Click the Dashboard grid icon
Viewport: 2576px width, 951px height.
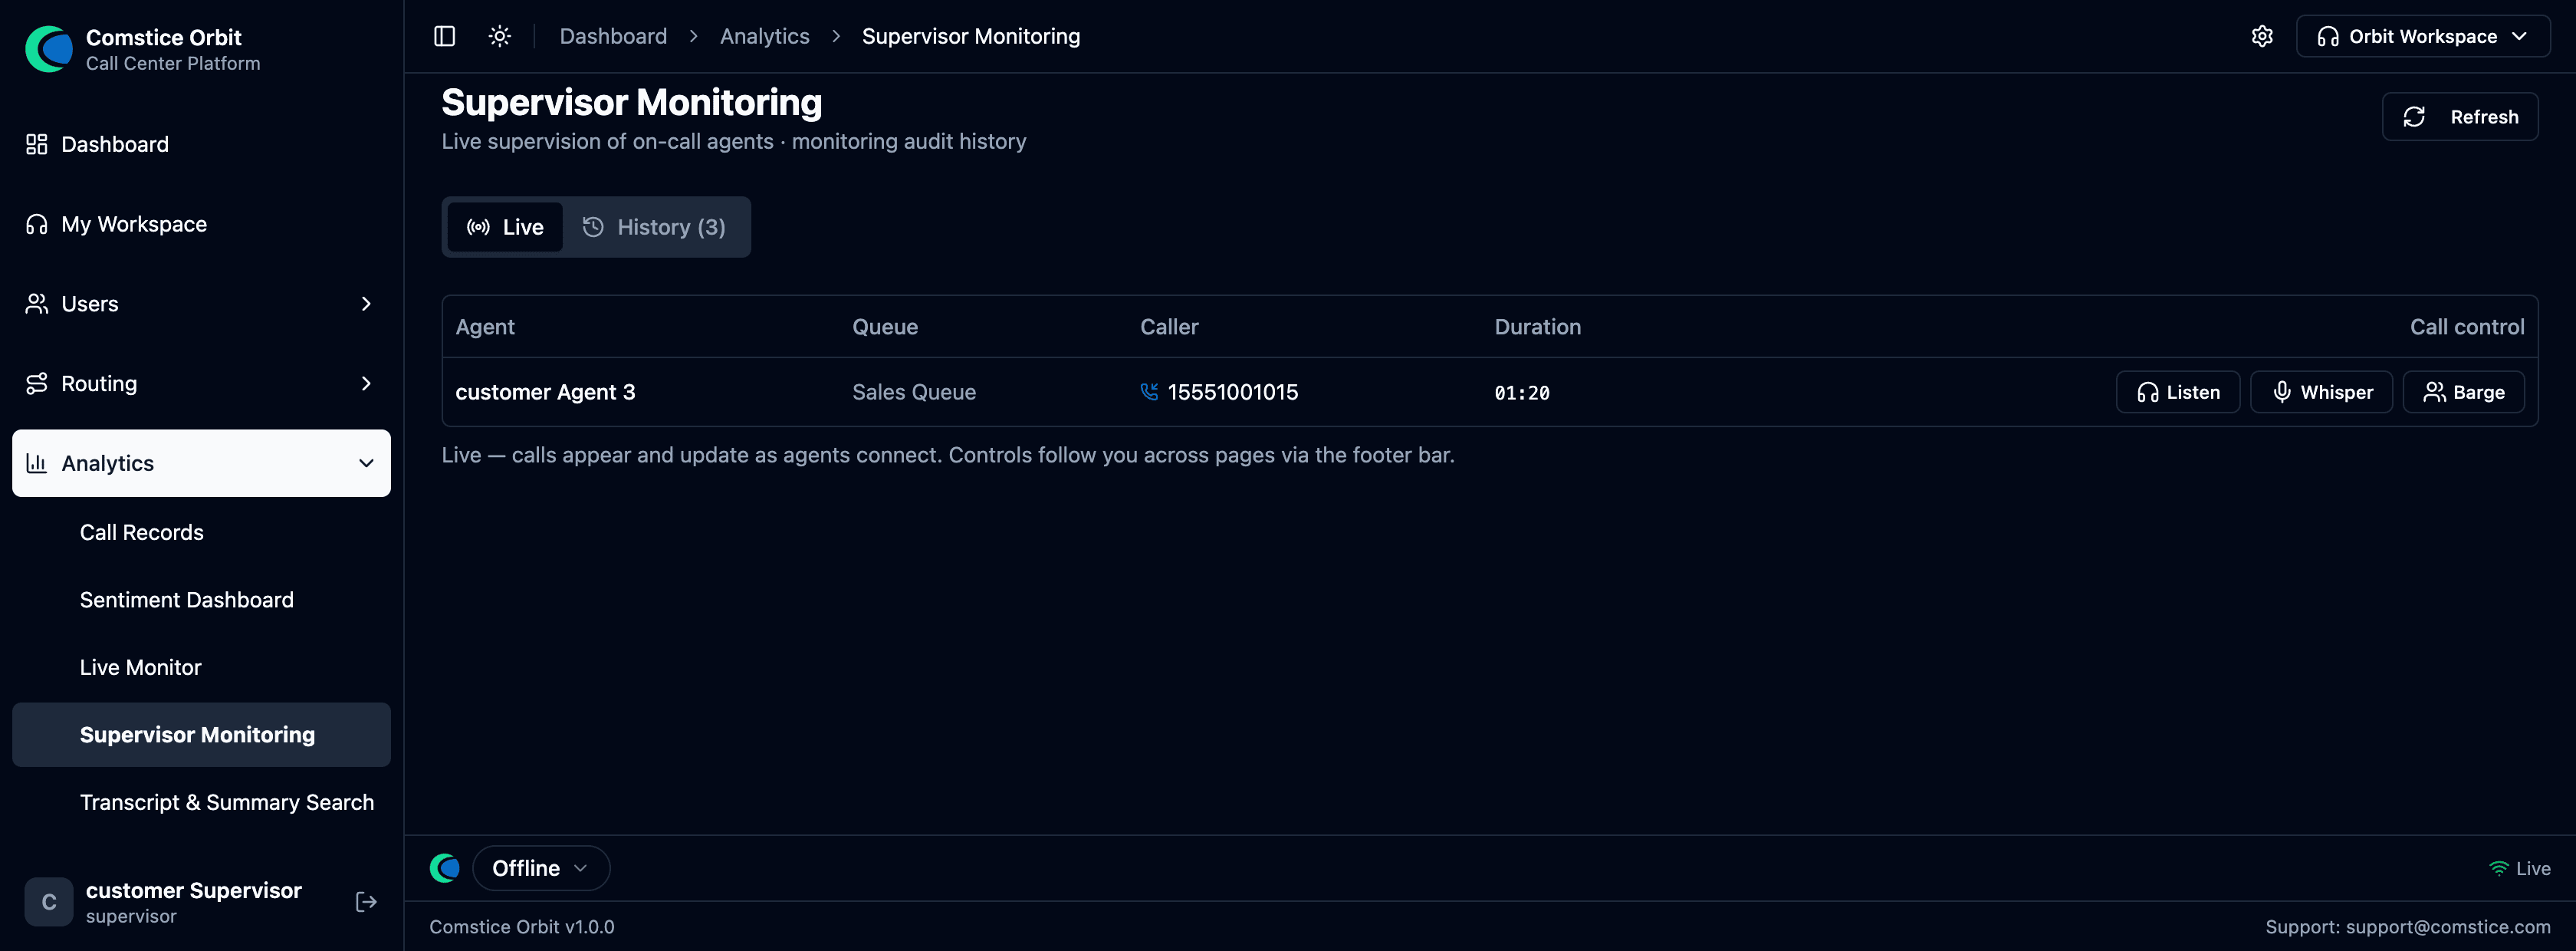point(37,144)
